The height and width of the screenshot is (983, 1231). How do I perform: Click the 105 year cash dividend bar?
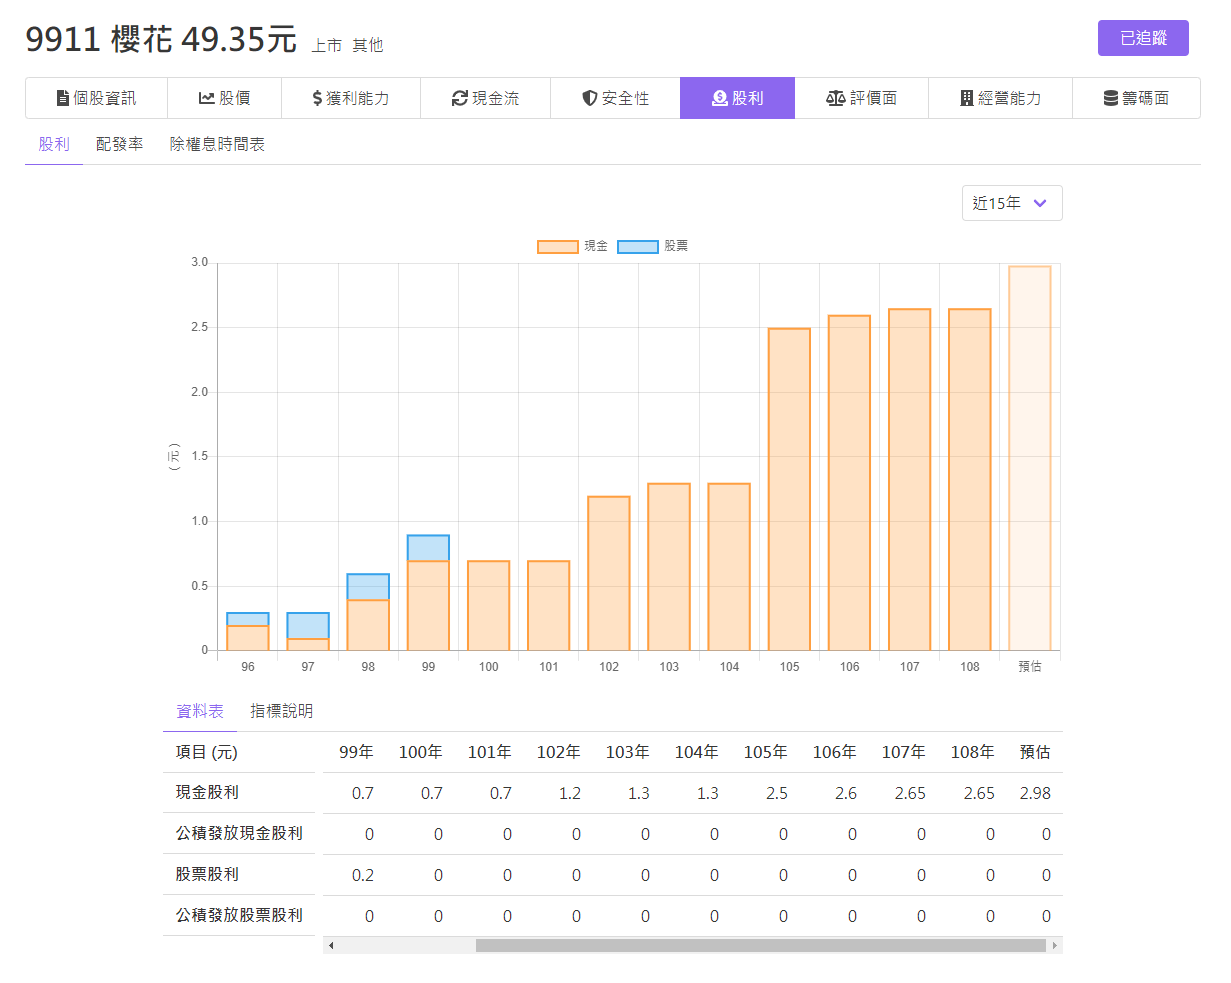(789, 489)
